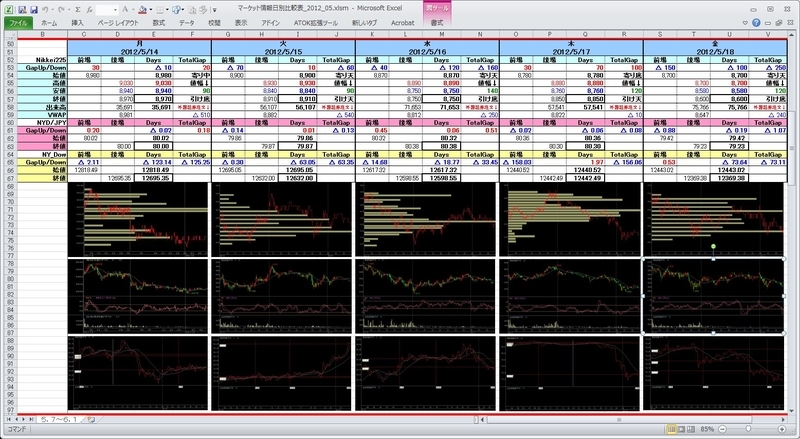Open the アドイン ribbon tab
The height and width of the screenshot is (439, 800).
270,23
